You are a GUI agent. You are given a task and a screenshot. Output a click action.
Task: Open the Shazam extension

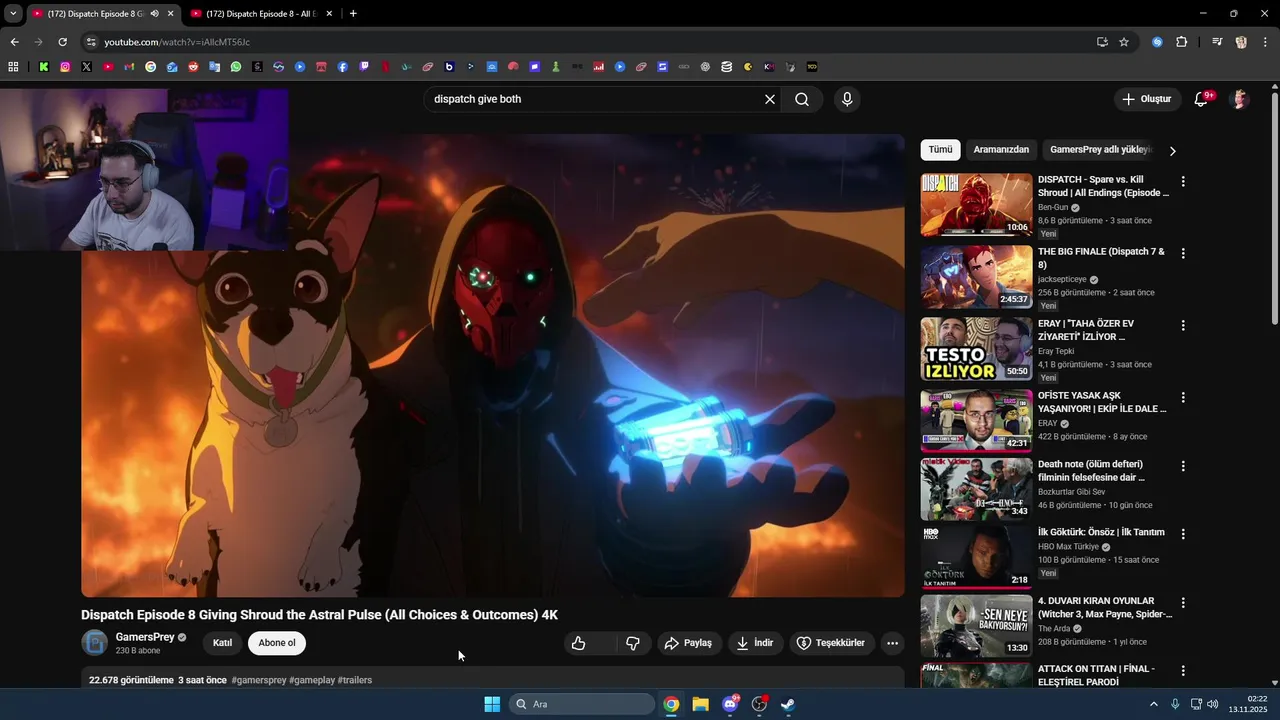click(x=1157, y=42)
